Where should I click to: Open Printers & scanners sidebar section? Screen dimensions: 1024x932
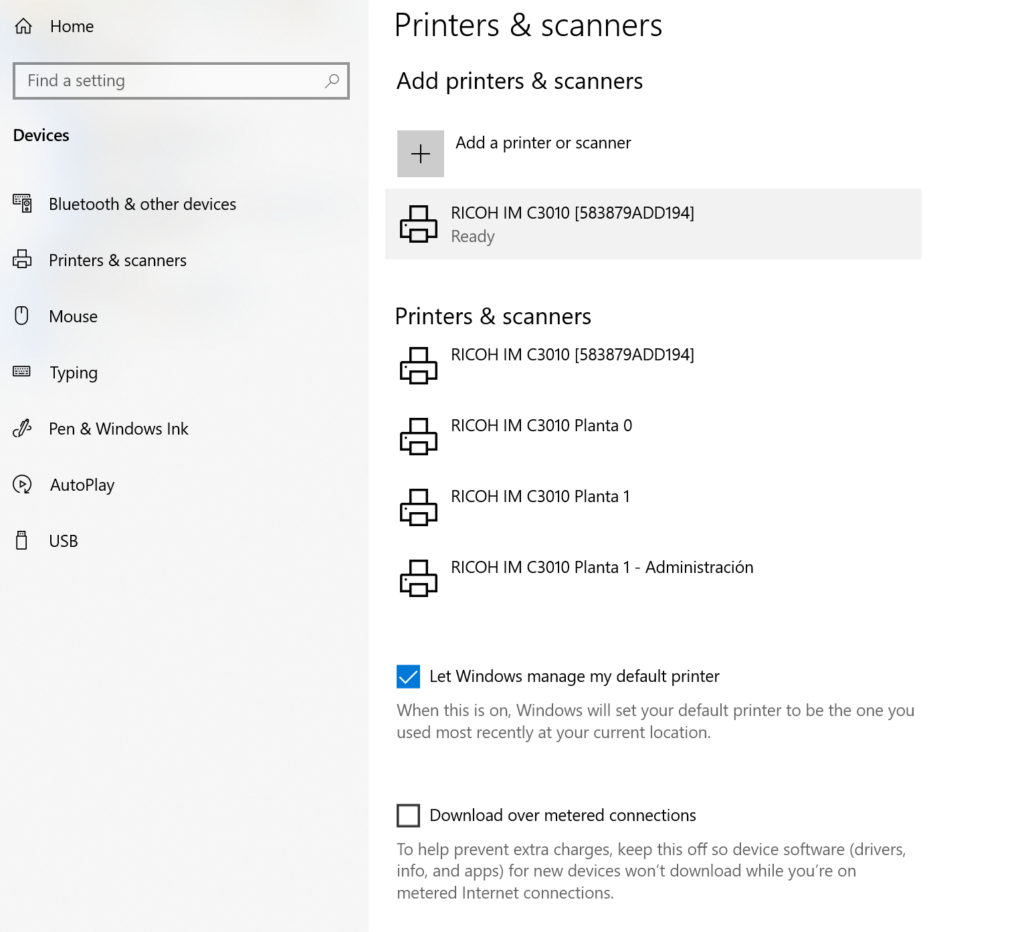pyautogui.click(x=117, y=260)
